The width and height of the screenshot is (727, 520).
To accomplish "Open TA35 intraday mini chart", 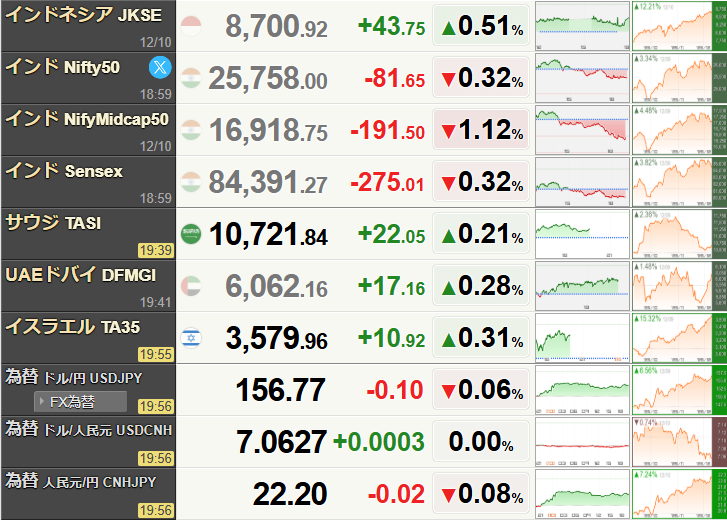I will (582, 338).
